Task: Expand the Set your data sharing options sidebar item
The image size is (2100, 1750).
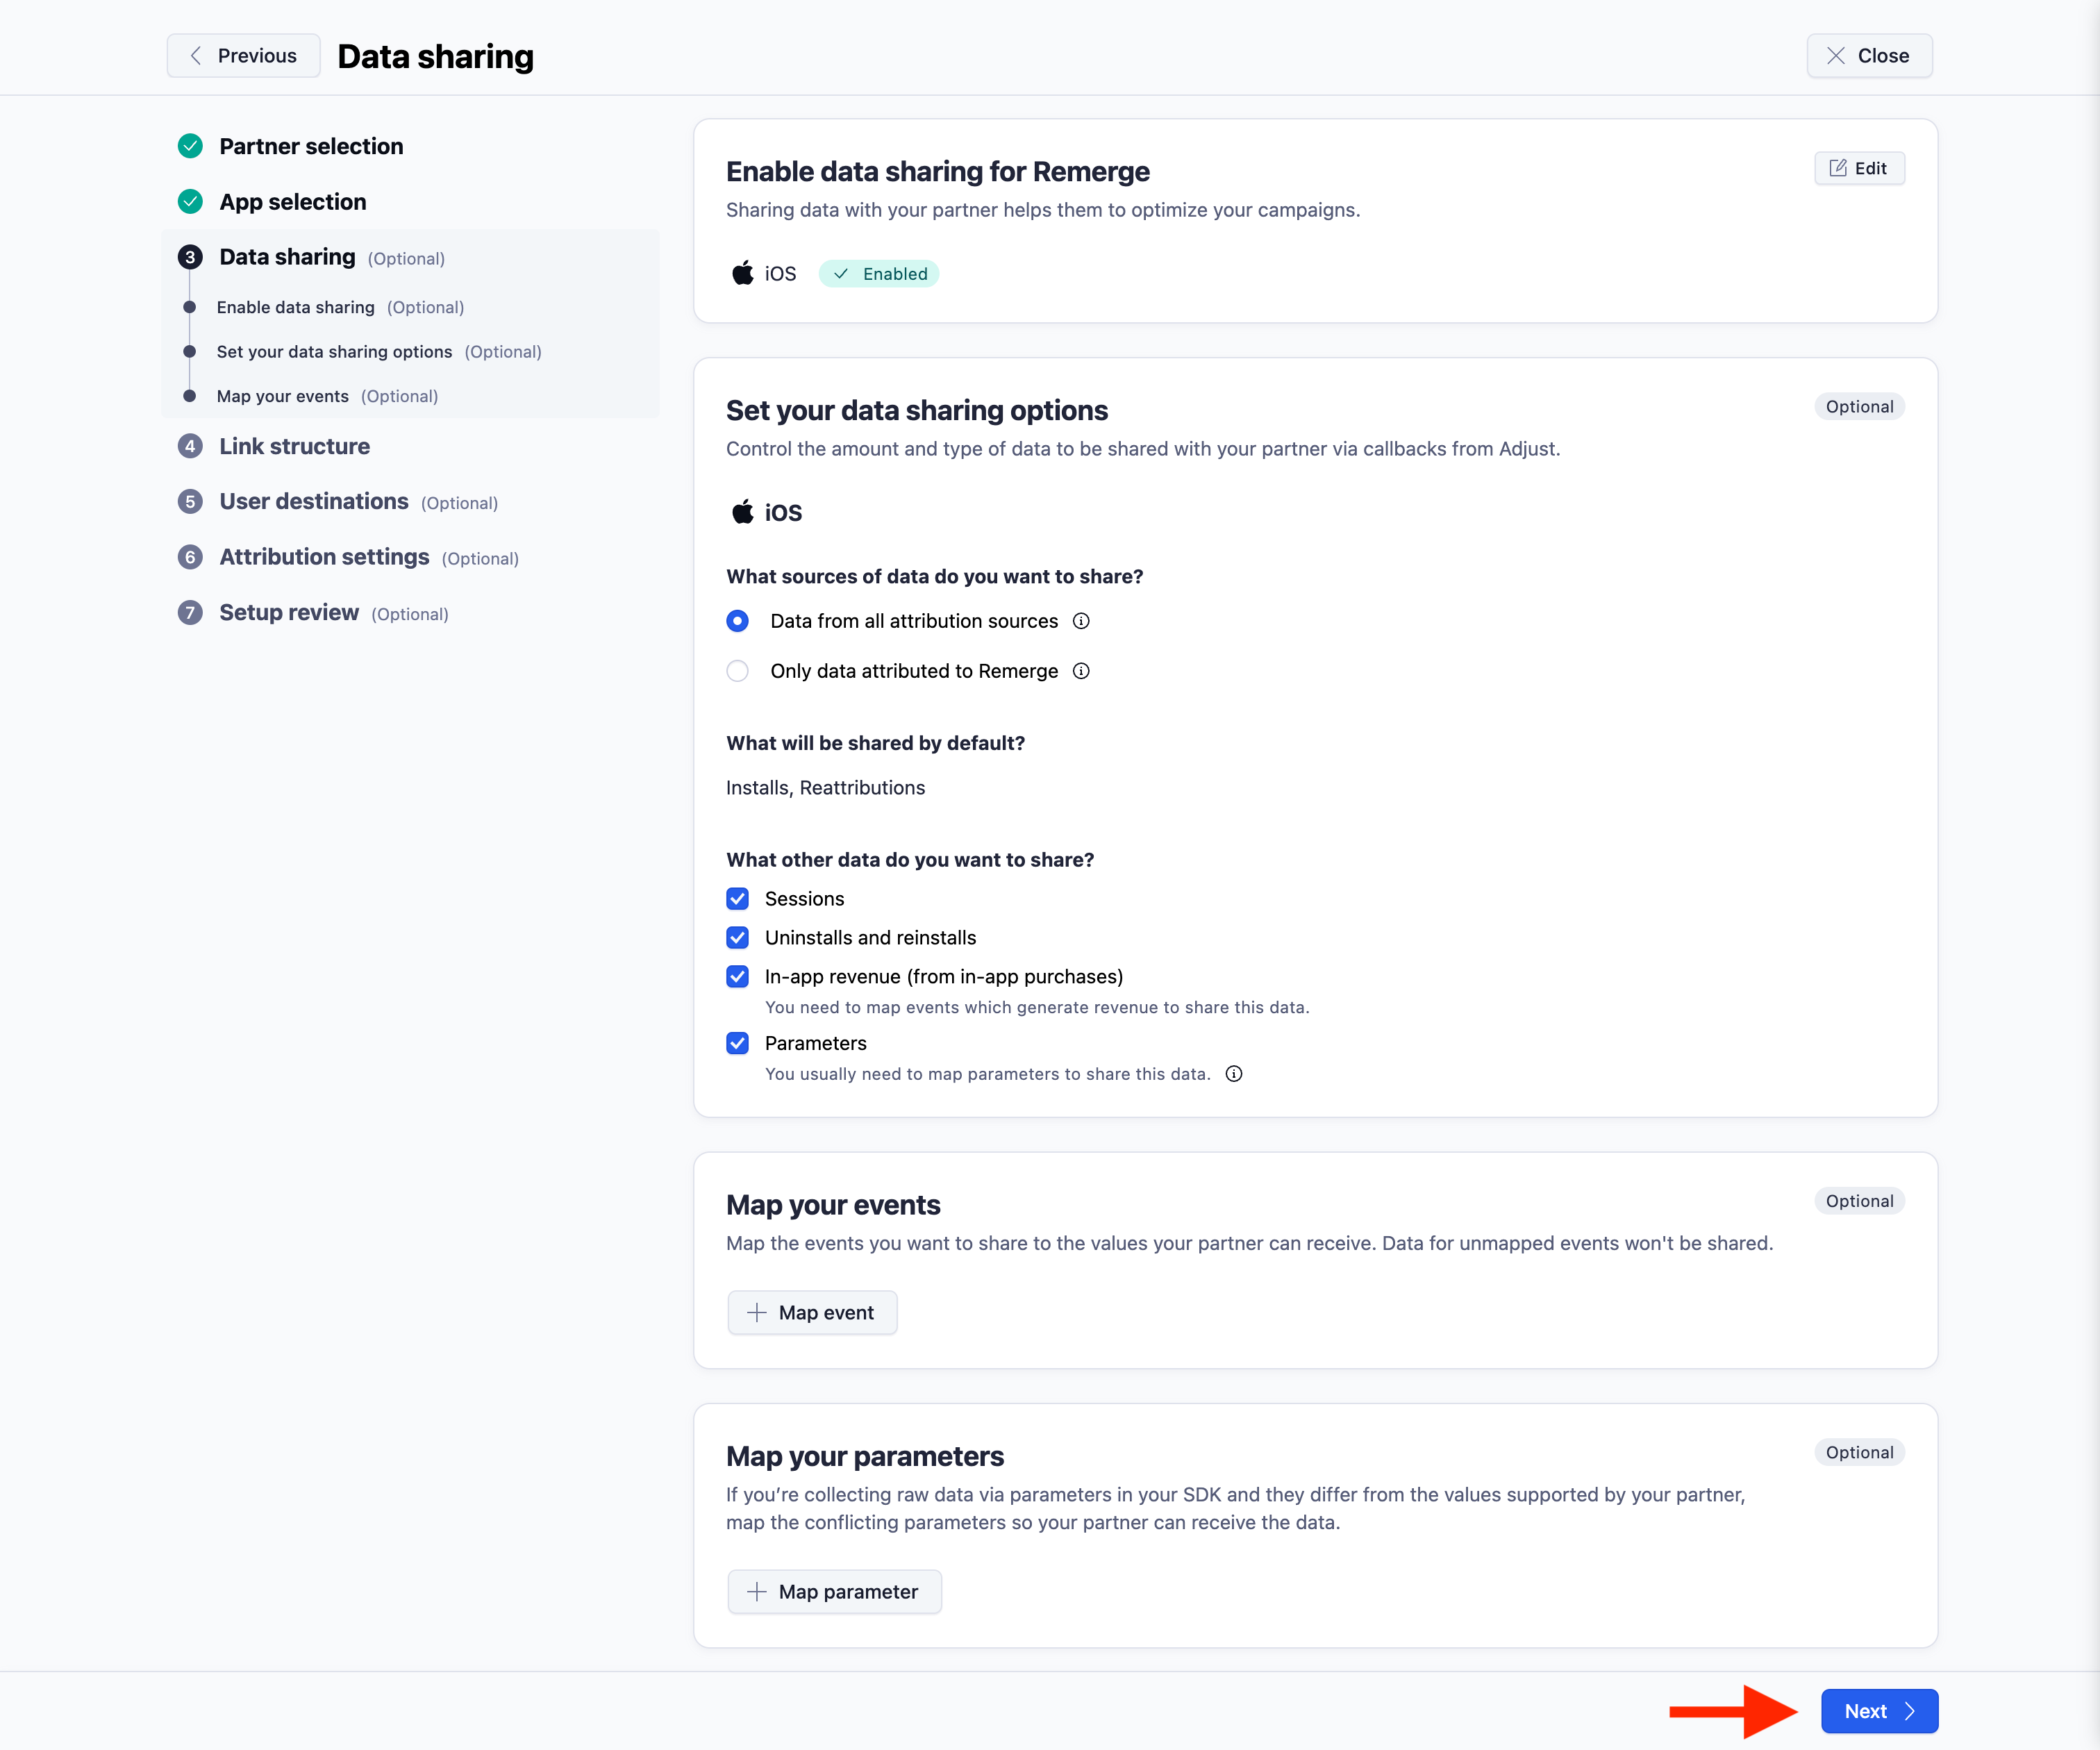Action: click(x=334, y=351)
